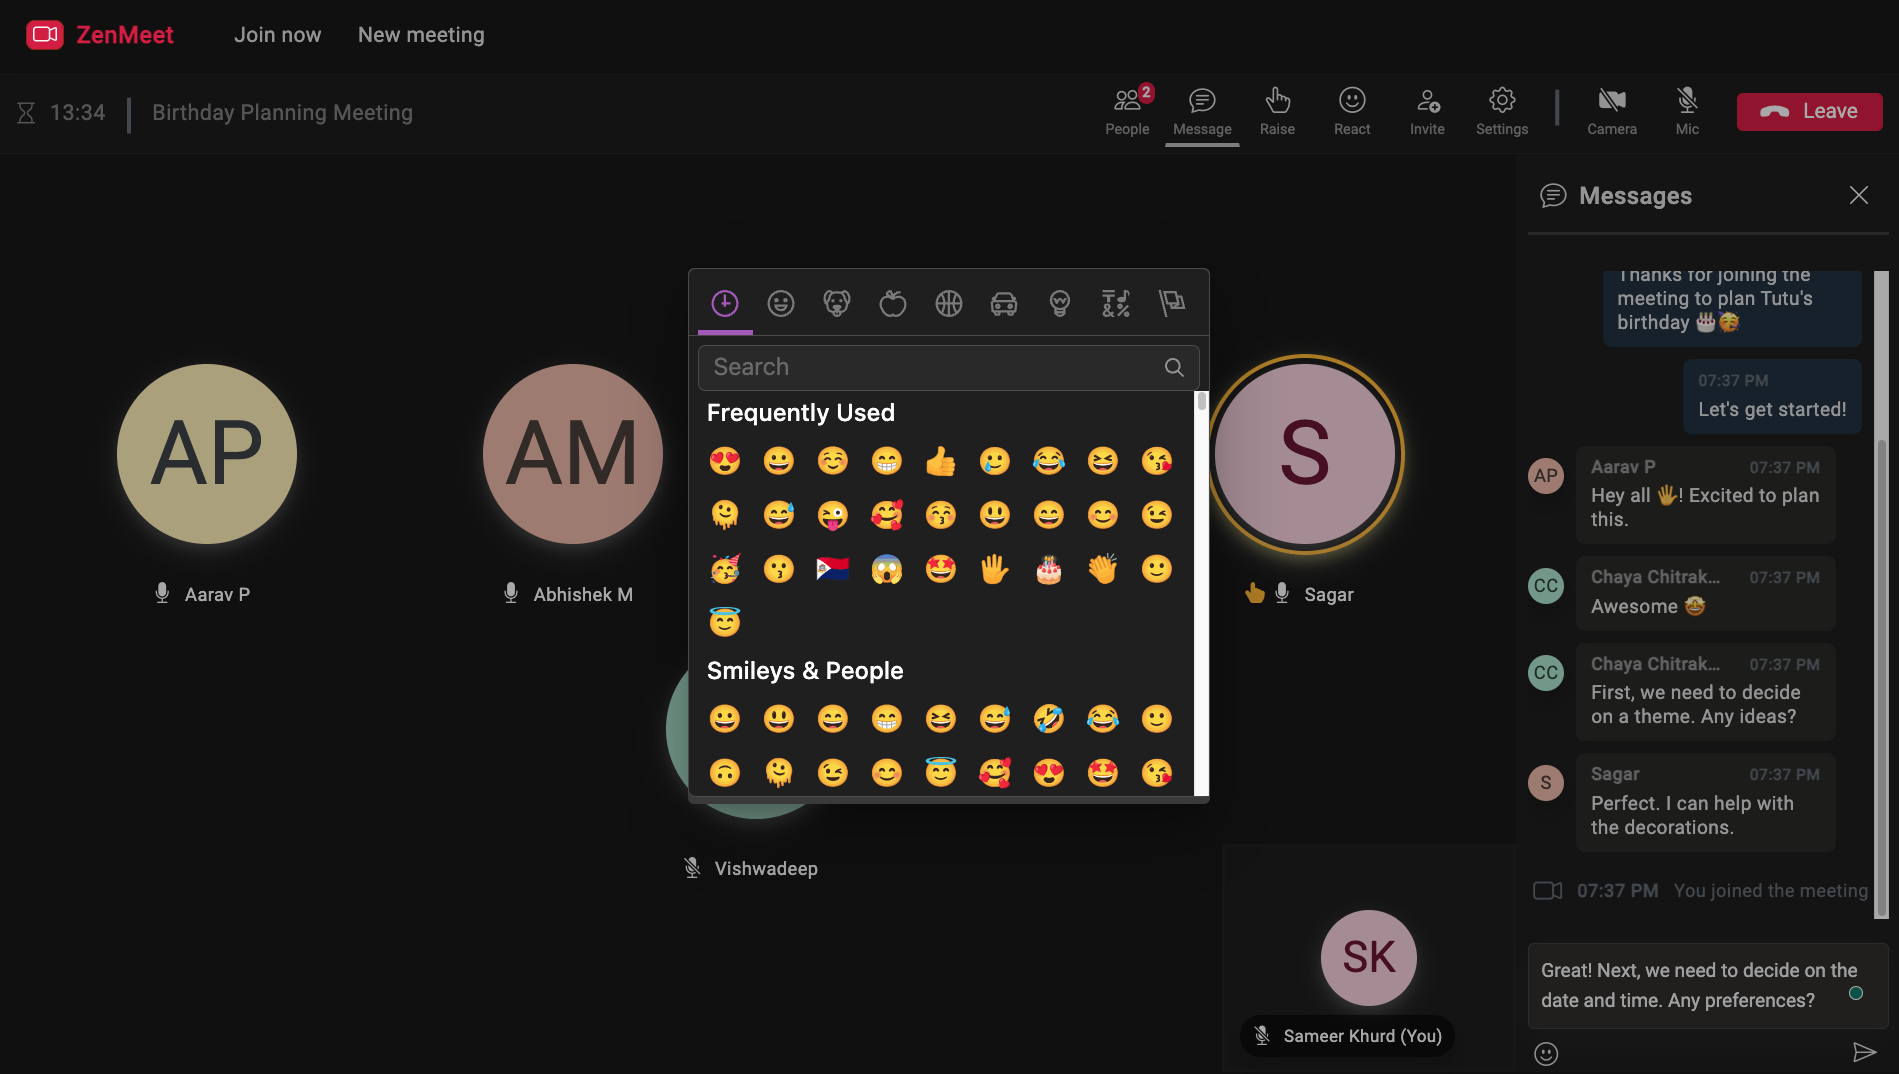The width and height of the screenshot is (1899, 1074).
Task: Pick the raised hand emoji
Action: point(995,569)
